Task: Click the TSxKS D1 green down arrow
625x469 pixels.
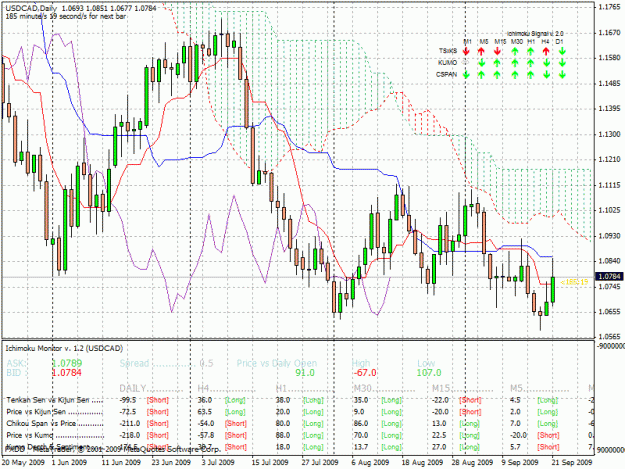Action: pyautogui.click(x=562, y=51)
